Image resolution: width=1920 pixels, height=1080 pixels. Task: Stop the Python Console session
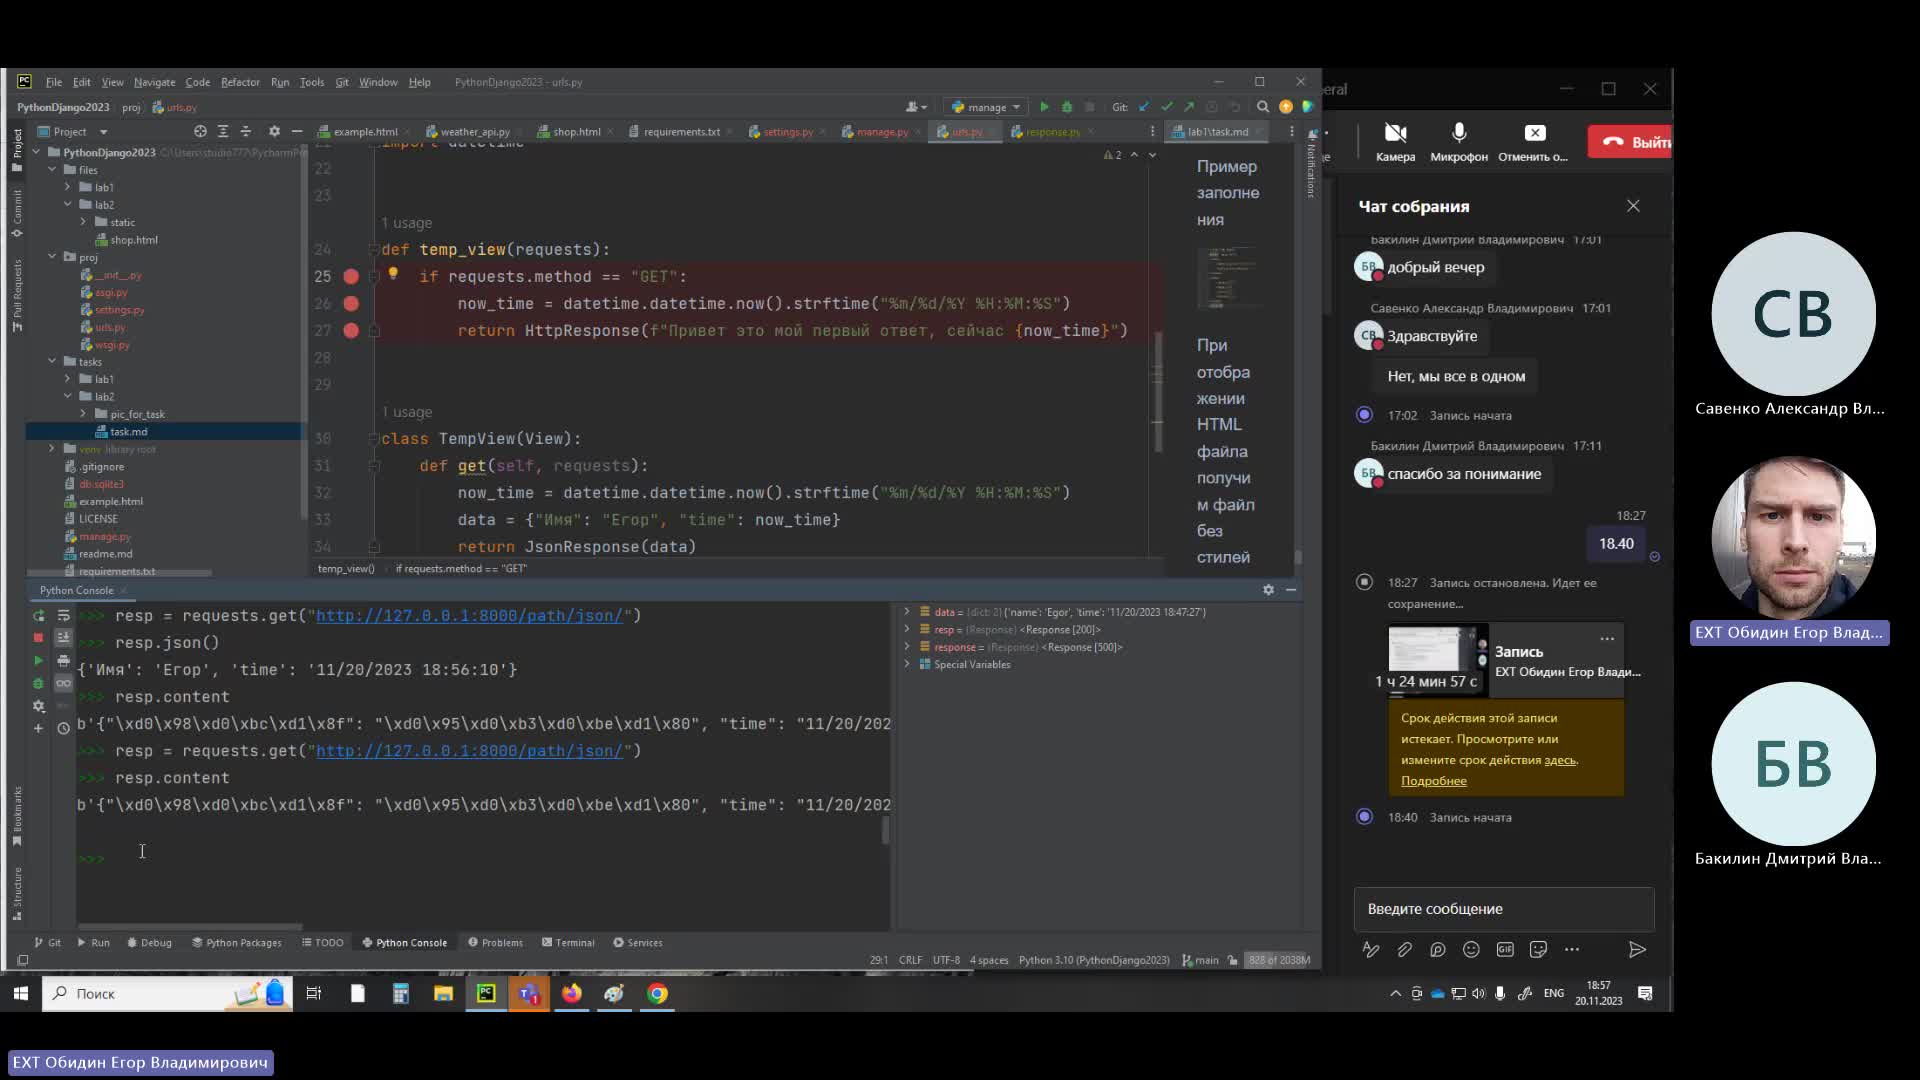[x=38, y=638]
